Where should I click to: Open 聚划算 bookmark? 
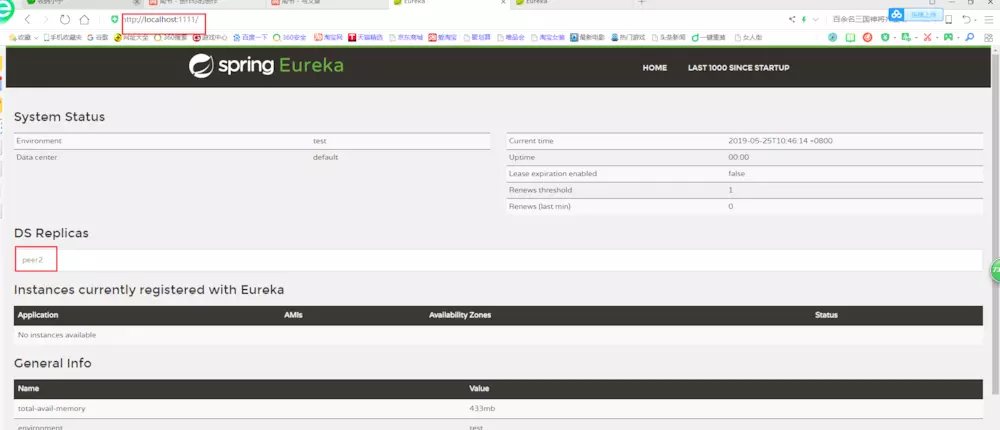click(x=477, y=38)
